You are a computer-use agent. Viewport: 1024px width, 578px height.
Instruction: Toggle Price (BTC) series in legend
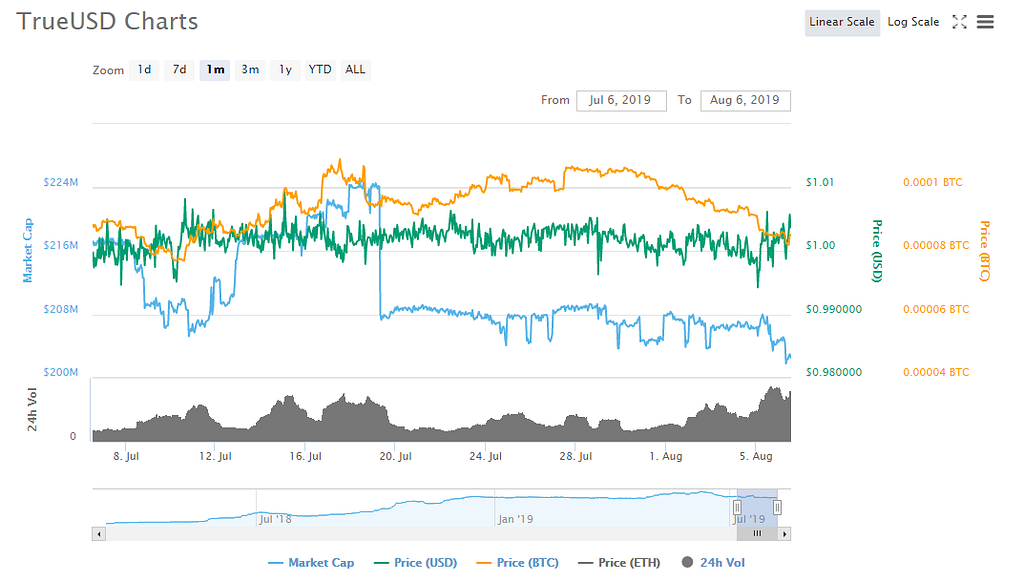517,563
